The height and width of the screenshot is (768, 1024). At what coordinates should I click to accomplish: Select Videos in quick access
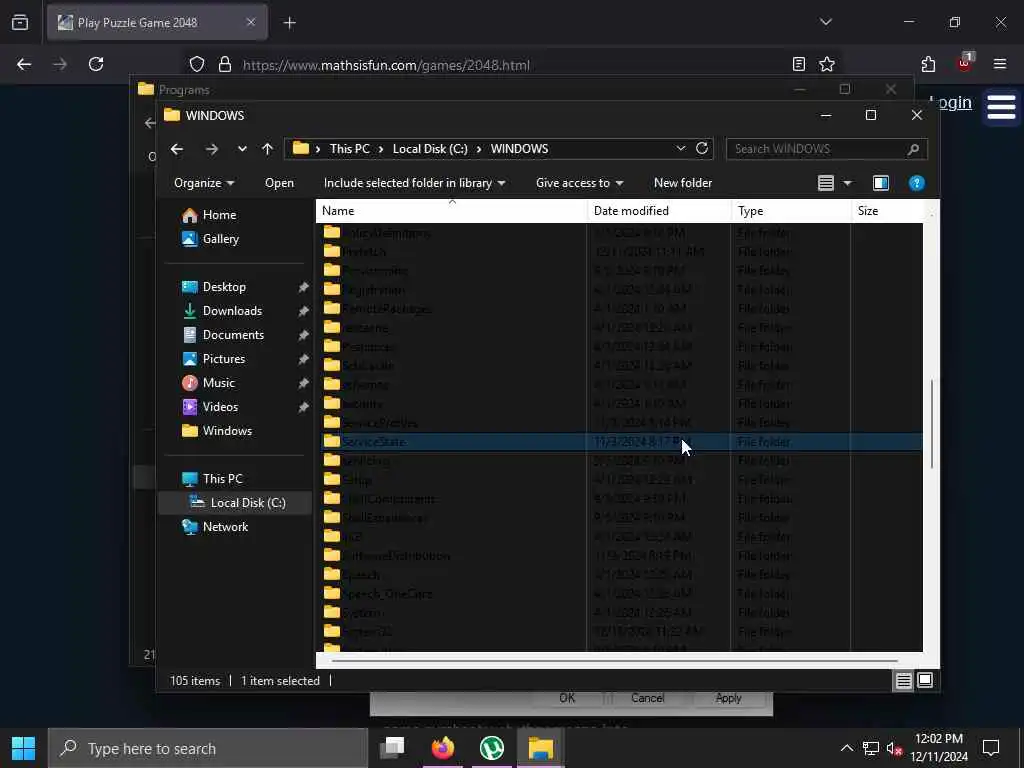pyautogui.click(x=220, y=407)
